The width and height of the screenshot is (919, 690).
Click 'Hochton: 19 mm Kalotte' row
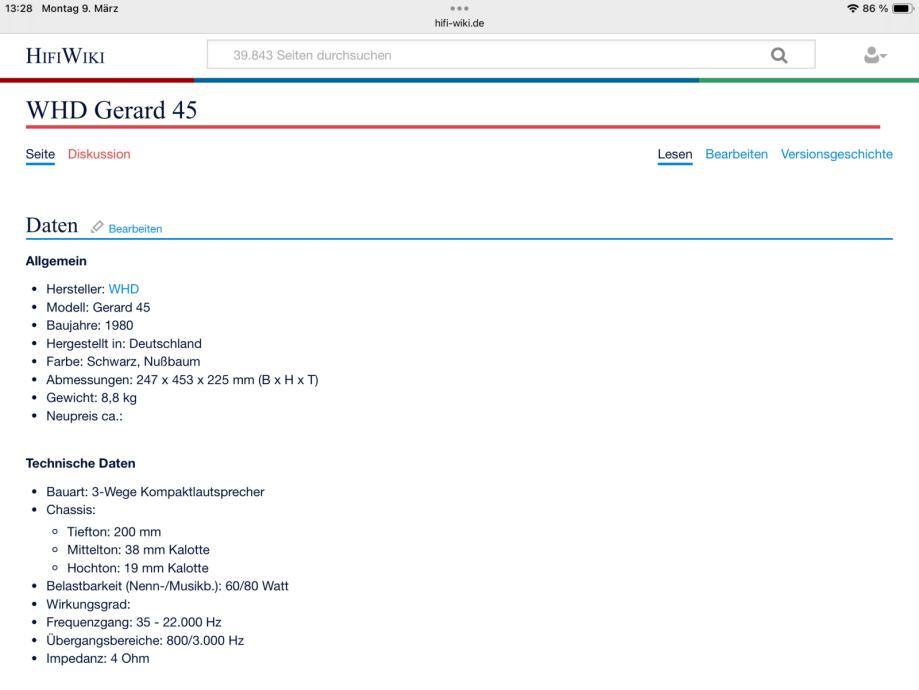[x=138, y=568]
